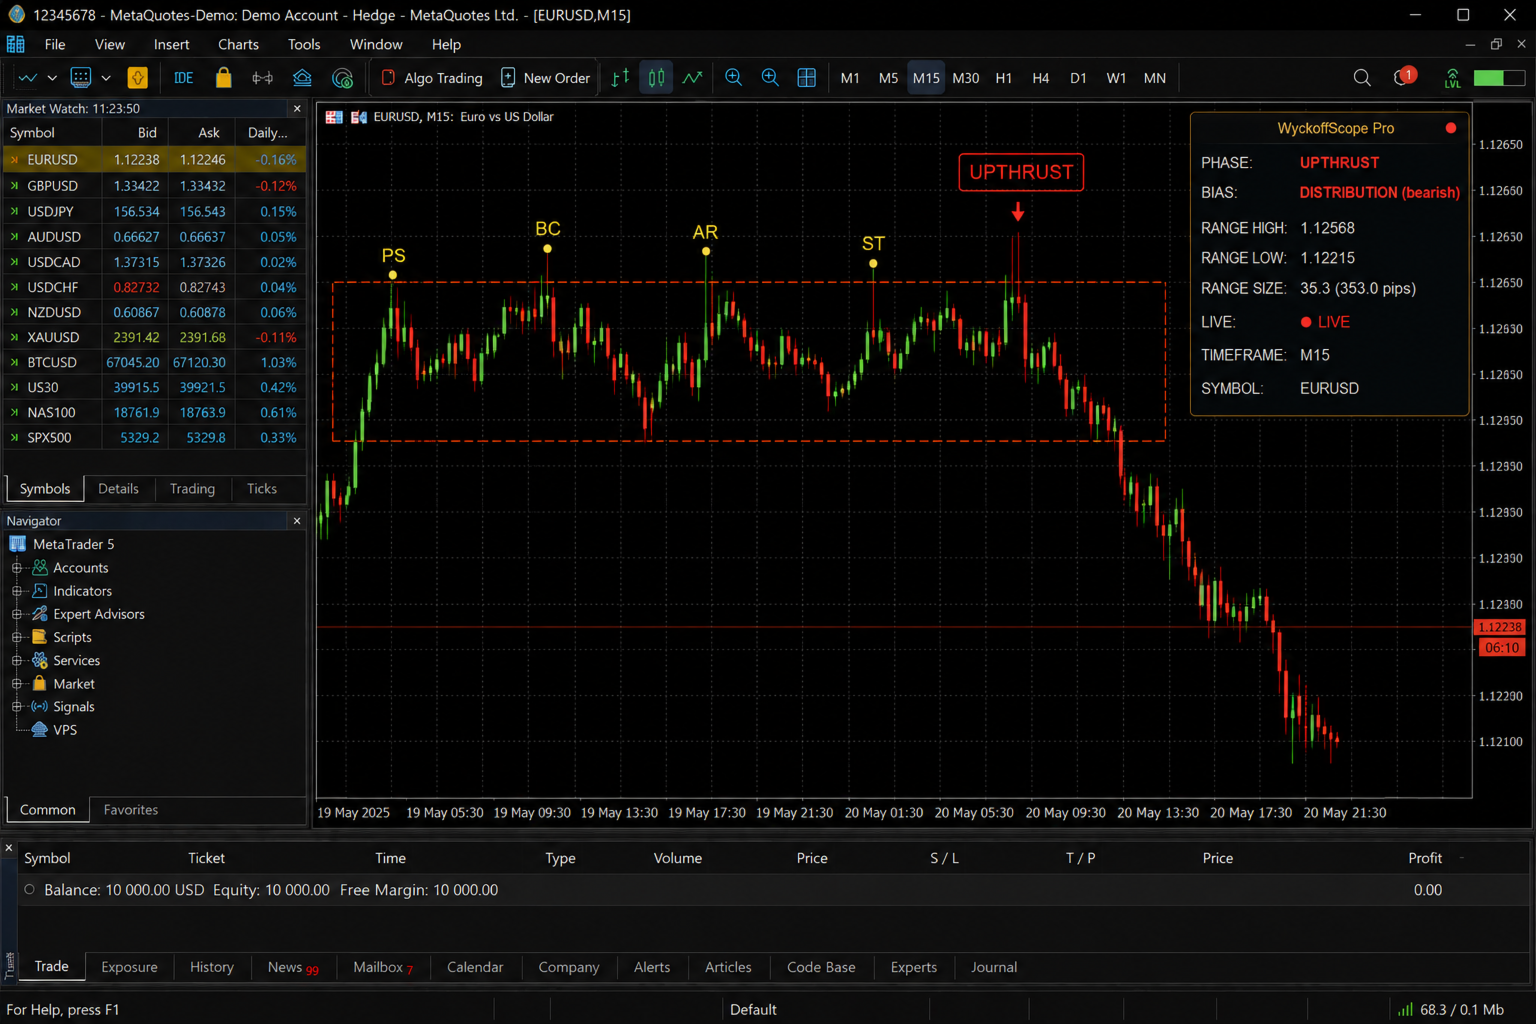The image size is (1536, 1024).
Task: Open the Market shopping bag icon
Action: pyautogui.click(x=223, y=78)
